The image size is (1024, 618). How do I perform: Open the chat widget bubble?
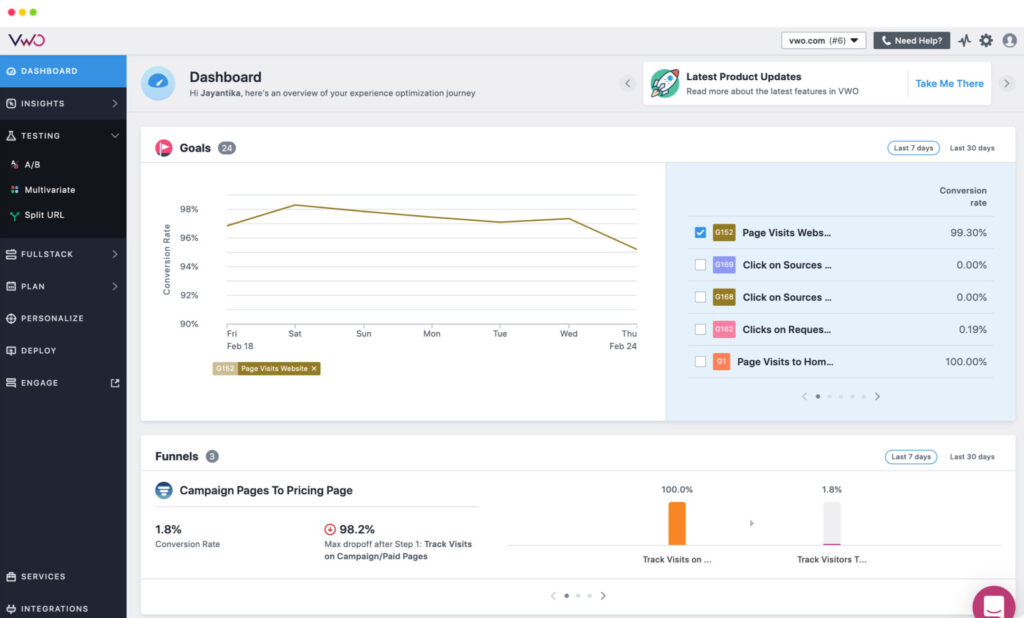click(x=993, y=604)
